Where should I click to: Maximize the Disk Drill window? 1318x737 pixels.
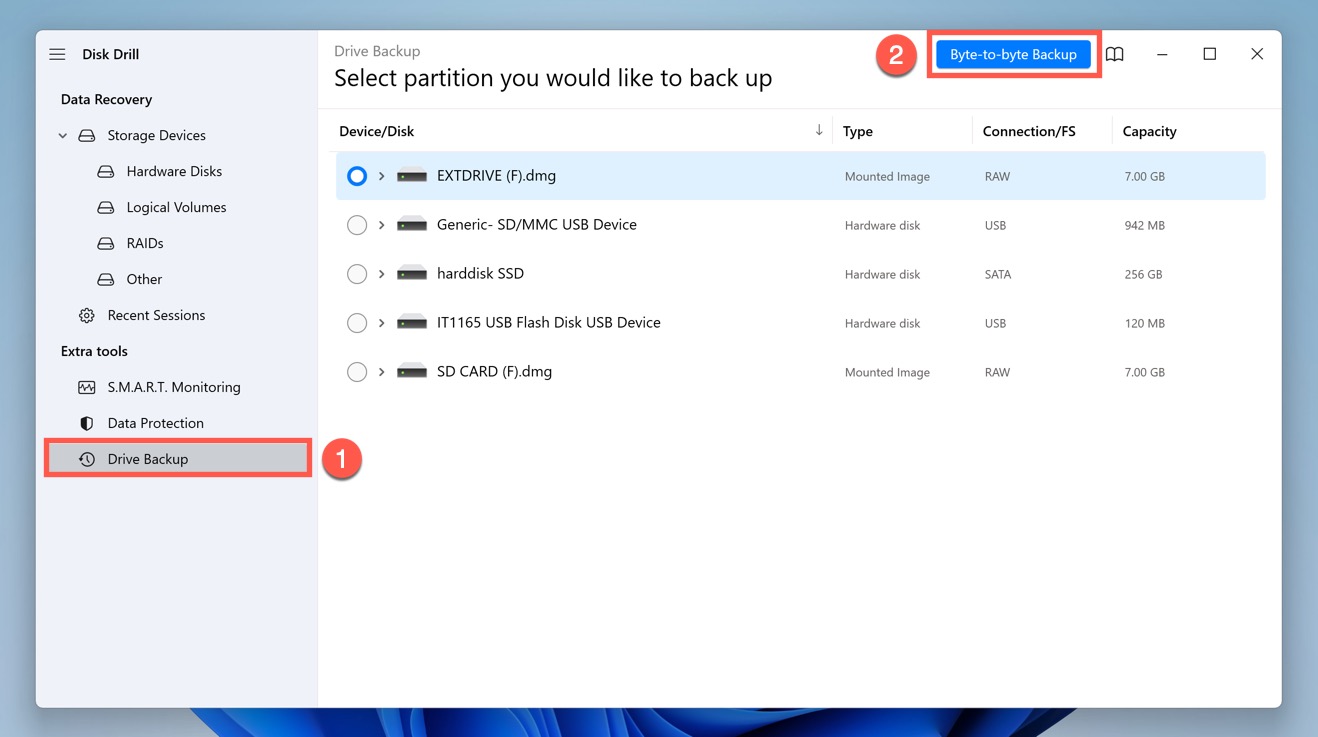pyautogui.click(x=1209, y=54)
